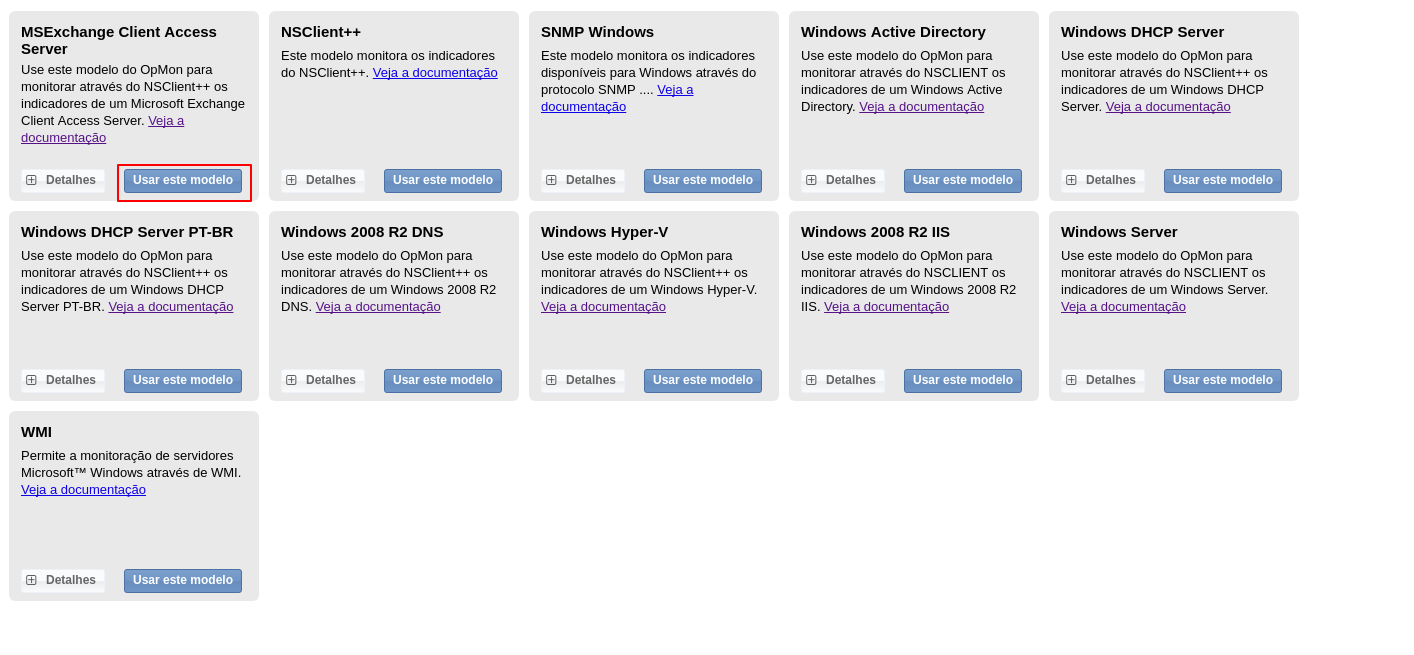Click the Windows Server card title
Screen dimensions: 1414x655
tap(1119, 232)
